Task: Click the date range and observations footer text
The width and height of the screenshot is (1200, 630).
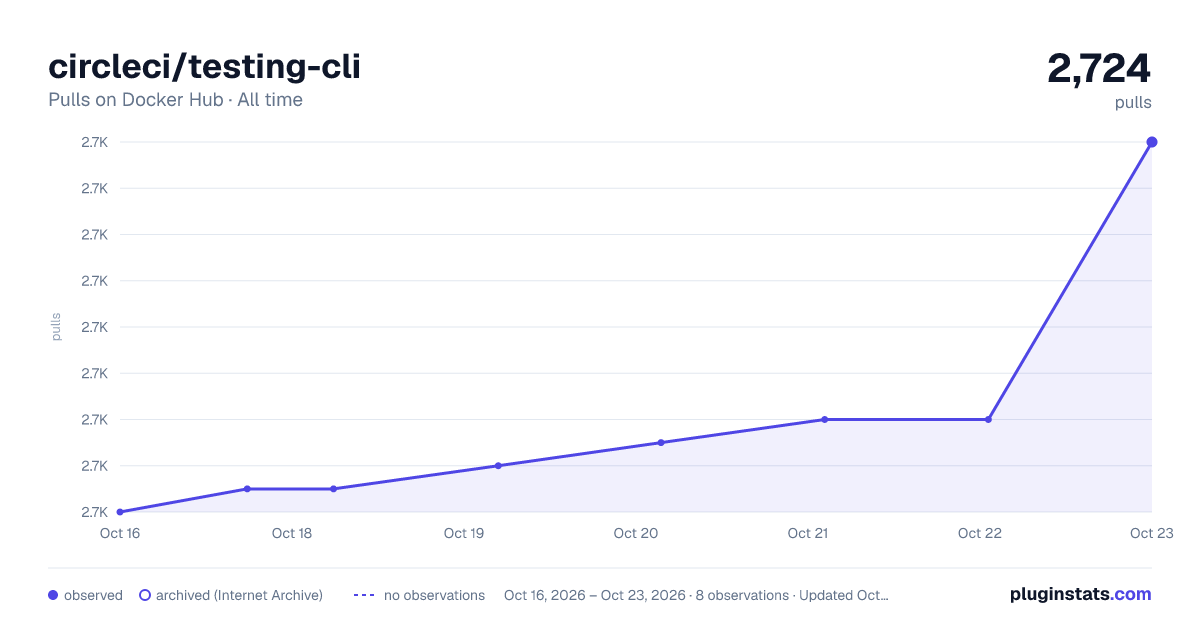Action: pos(696,595)
